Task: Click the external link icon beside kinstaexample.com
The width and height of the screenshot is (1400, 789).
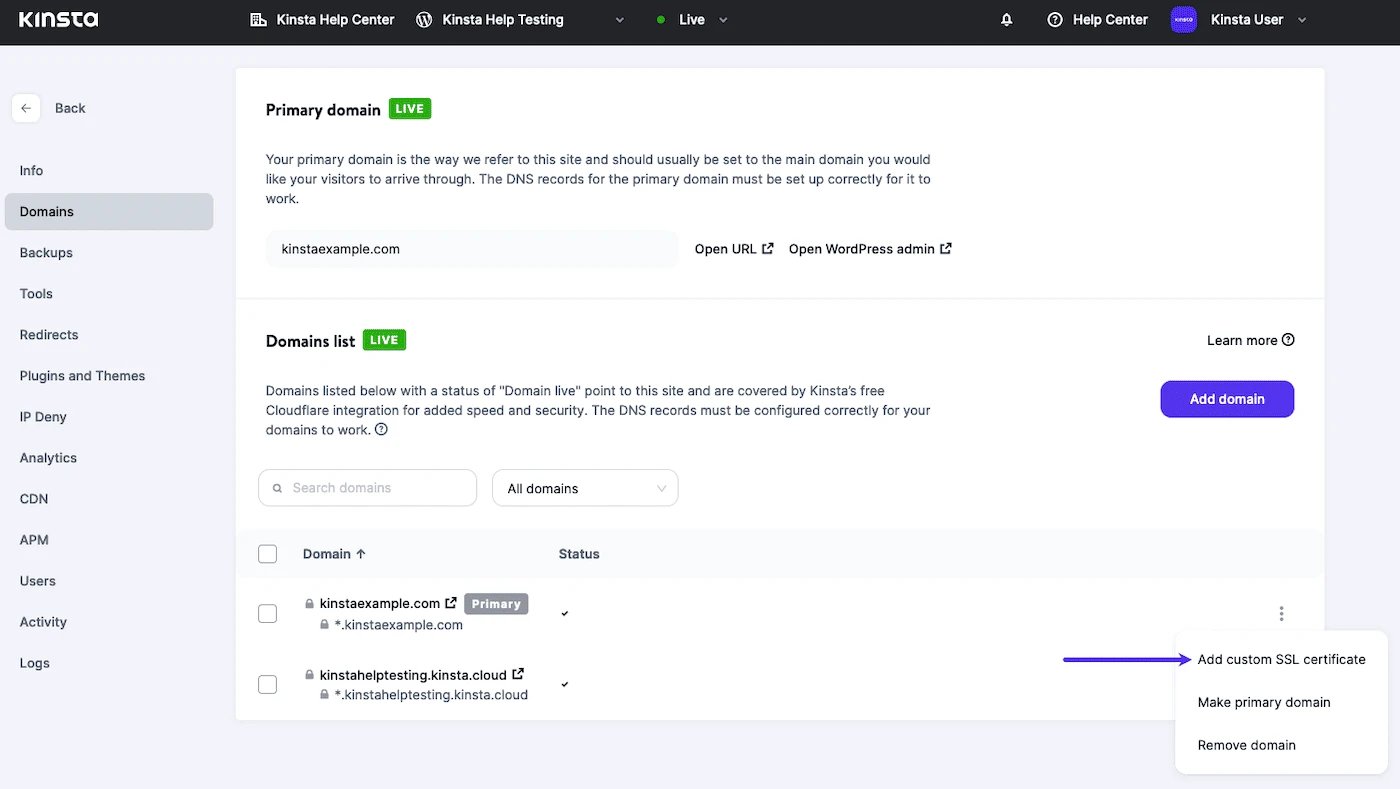Action: click(451, 603)
